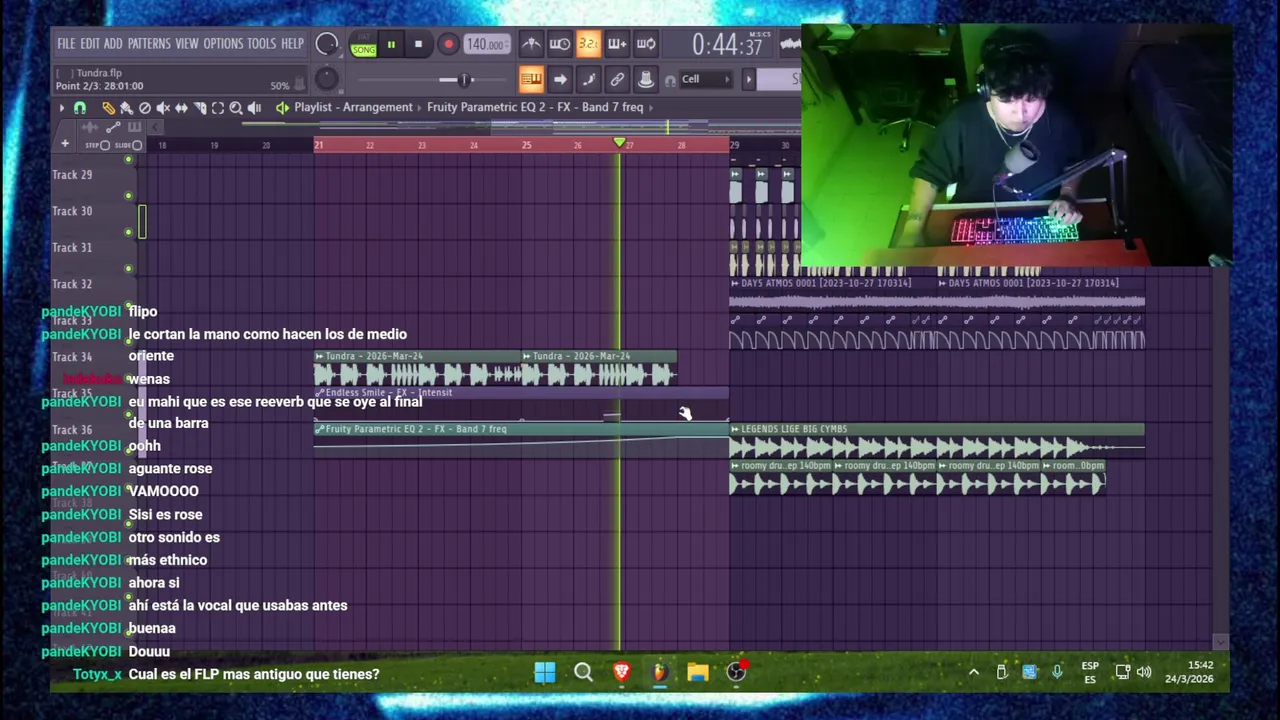Open the FILE menu

(x=66, y=44)
